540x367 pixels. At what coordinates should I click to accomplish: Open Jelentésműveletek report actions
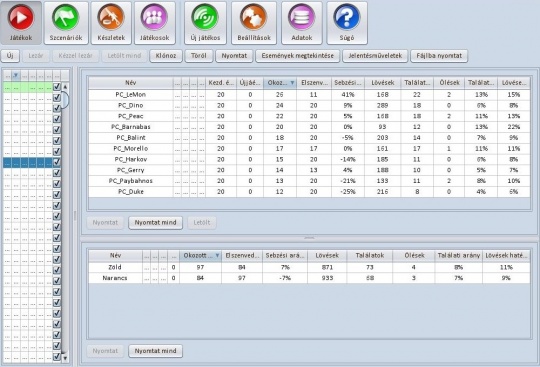[x=375, y=56]
